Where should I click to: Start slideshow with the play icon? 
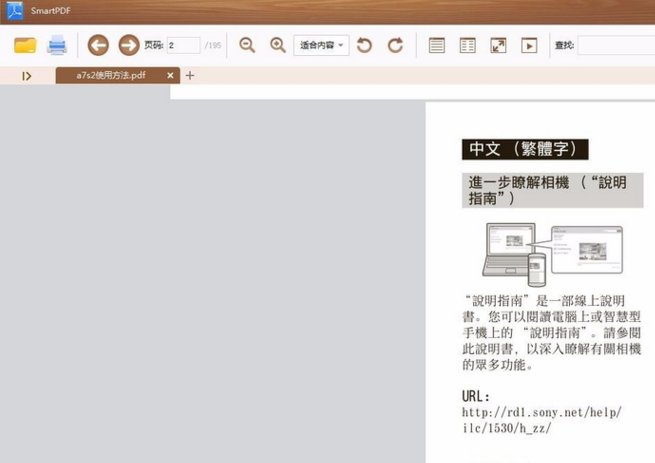pyautogui.click(x=529, y=45)
